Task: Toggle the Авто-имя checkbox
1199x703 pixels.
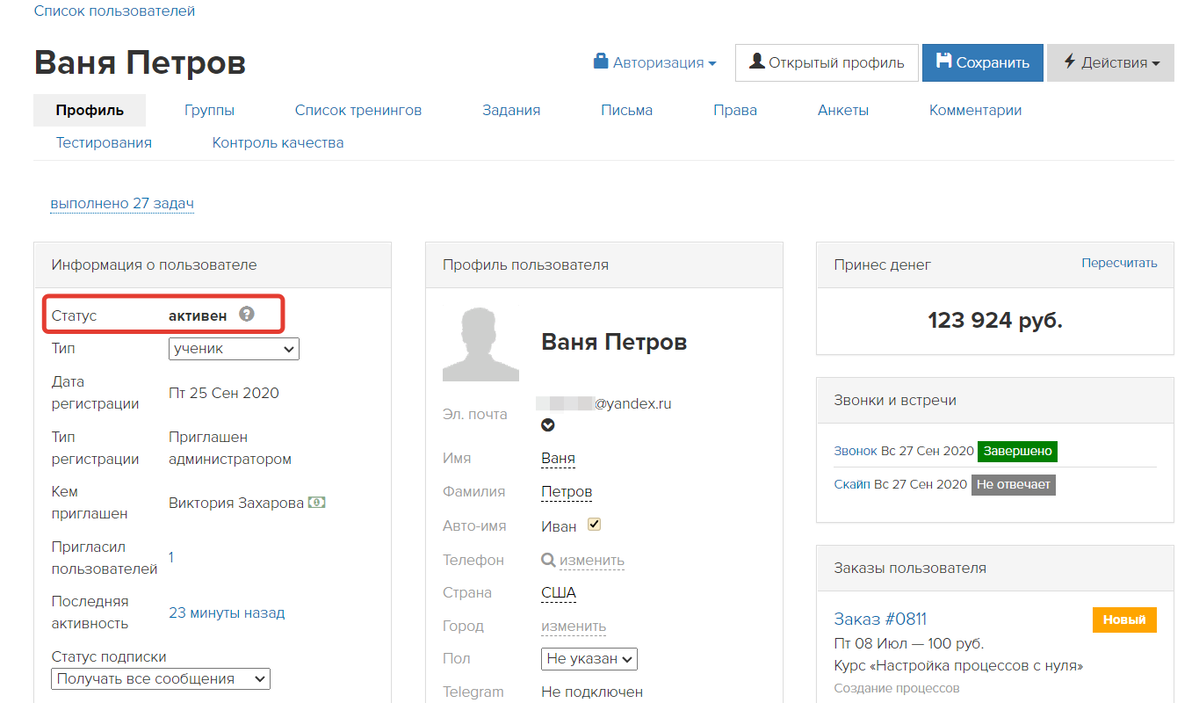Action: [594, 525]
